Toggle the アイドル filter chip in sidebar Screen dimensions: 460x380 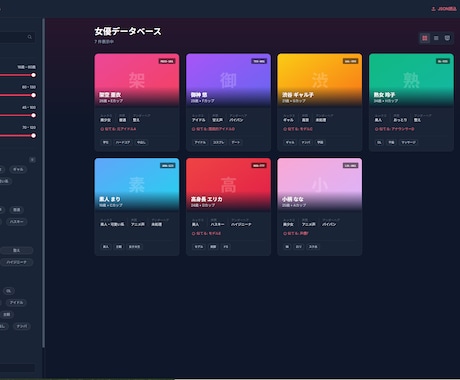pos(16,303)
